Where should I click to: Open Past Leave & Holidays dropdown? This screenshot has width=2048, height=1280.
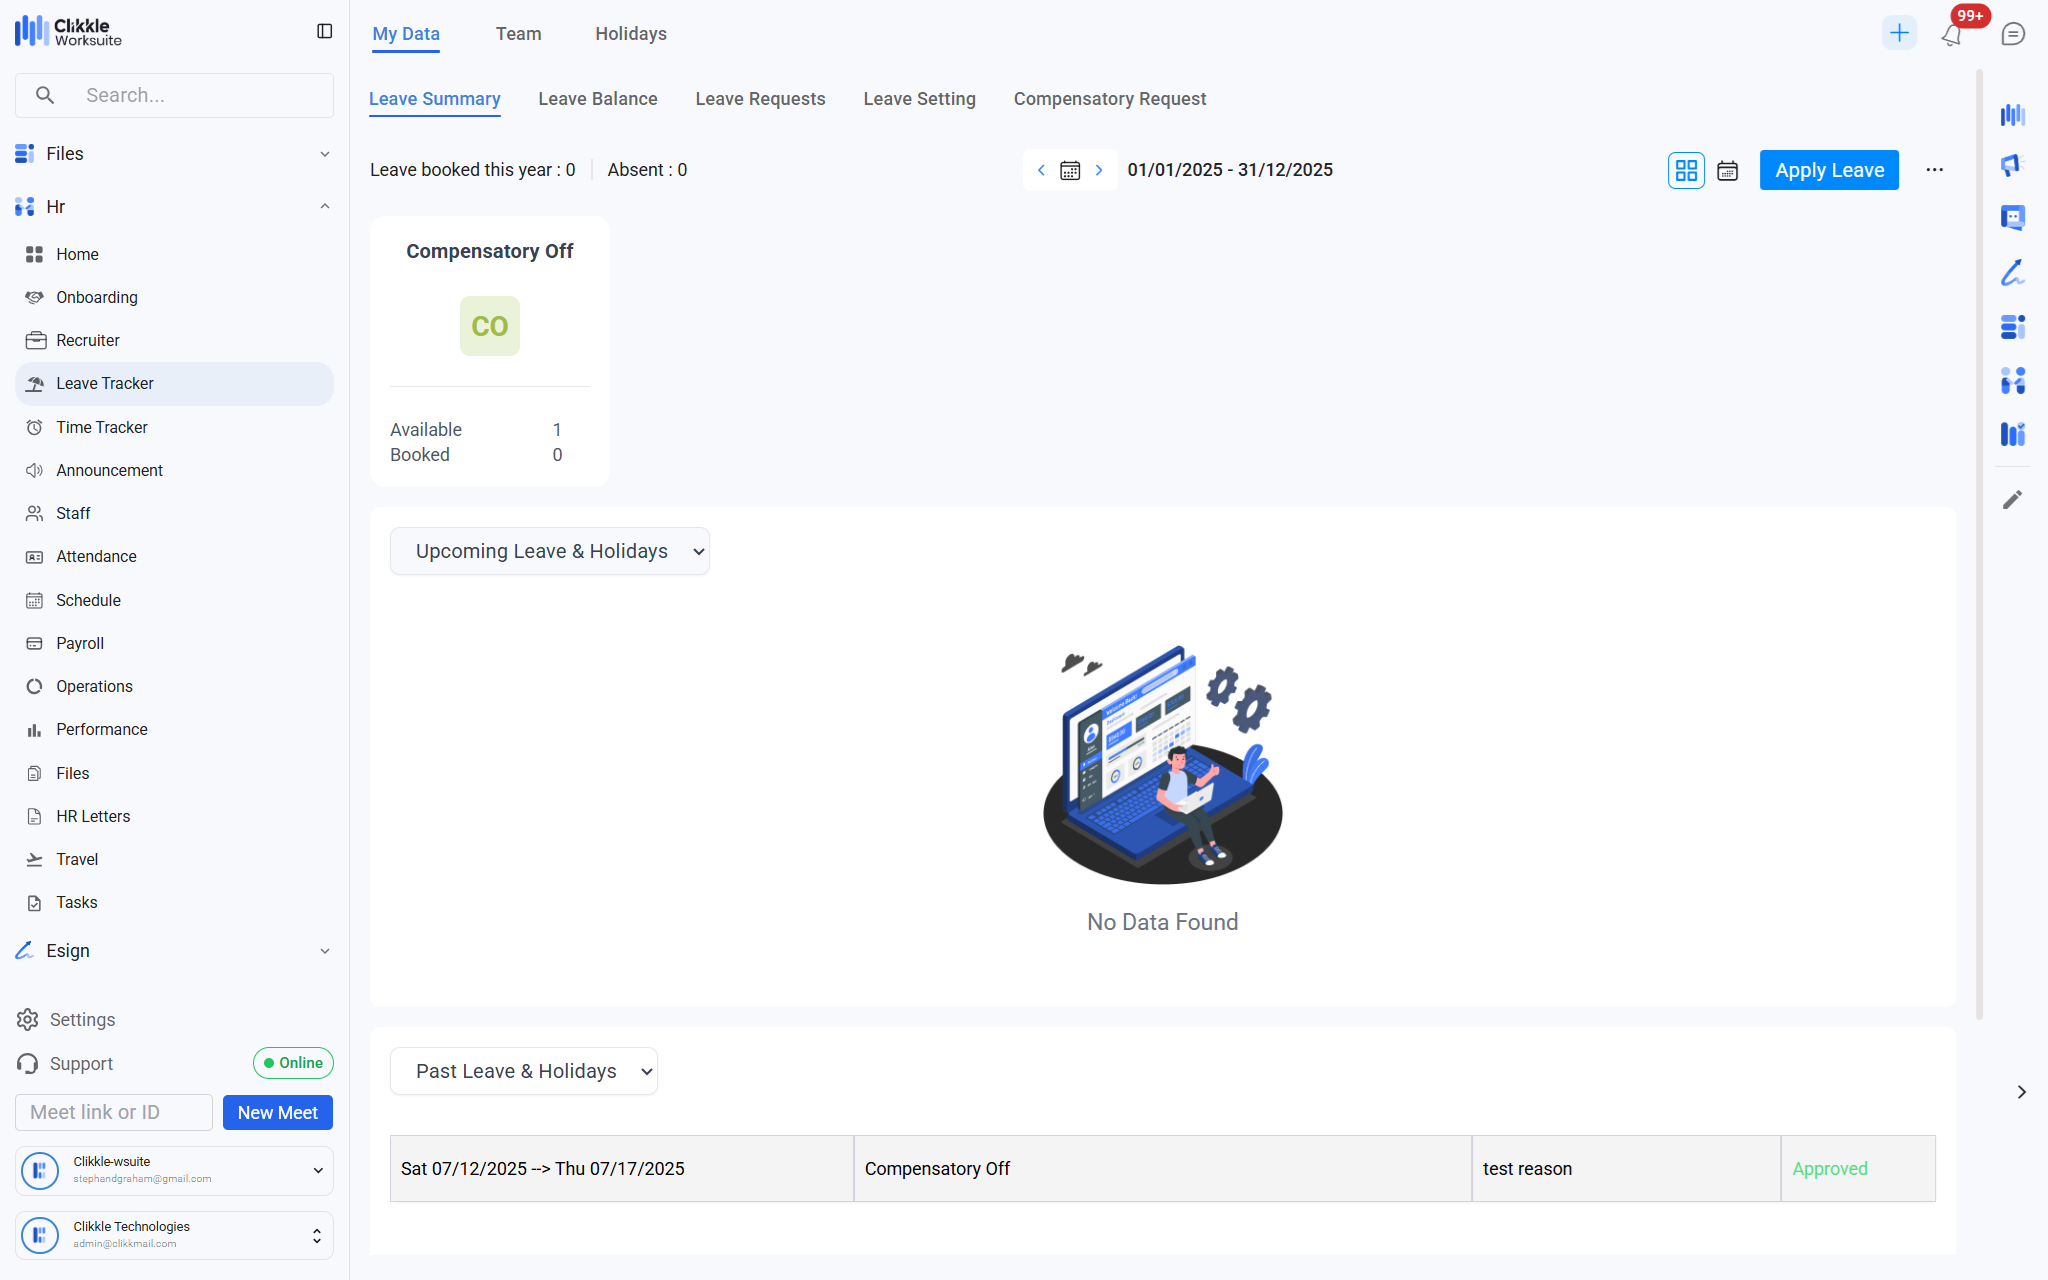click(x=523, y=1071)
